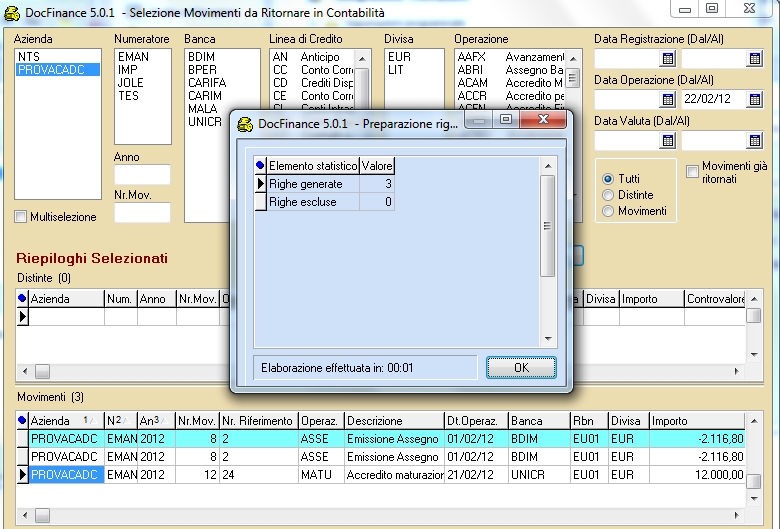Enable the Multiselezione checkbox
This screenshot has width=780, height=529.
click(21, 217)
